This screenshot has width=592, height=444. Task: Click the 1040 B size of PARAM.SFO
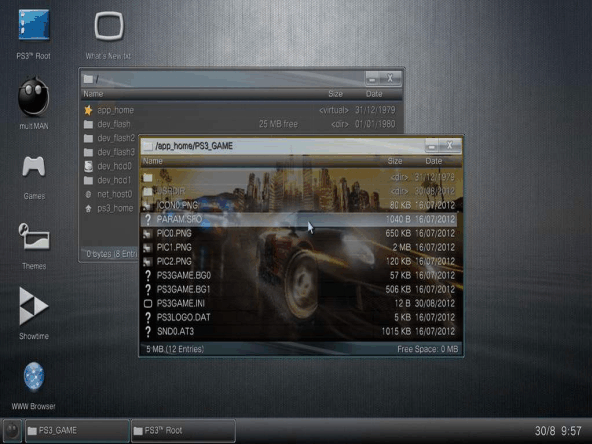tap(398, 219)
